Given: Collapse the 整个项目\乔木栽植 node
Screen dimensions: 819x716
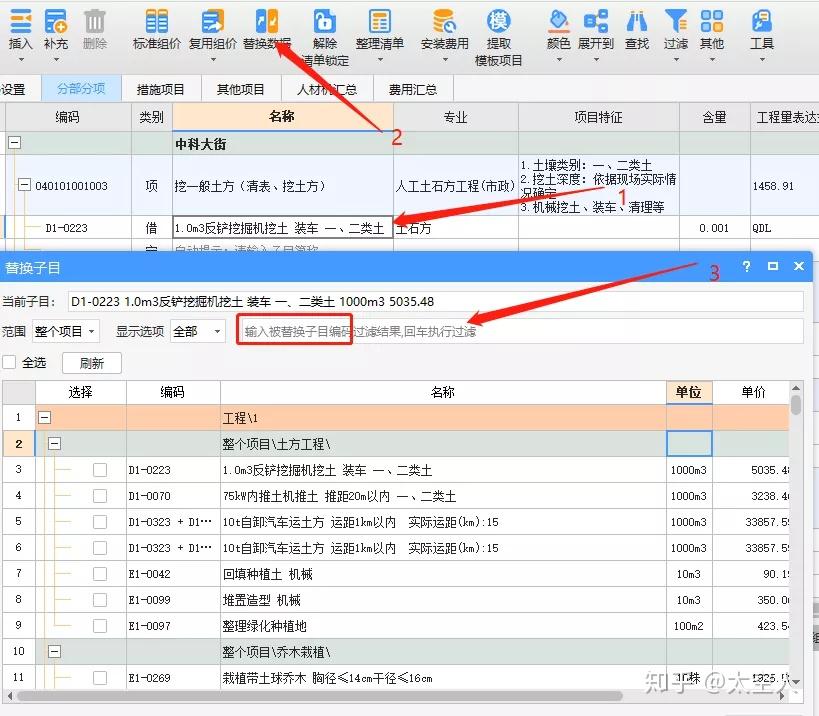Looking at the screenshot, I should [54, 652].
